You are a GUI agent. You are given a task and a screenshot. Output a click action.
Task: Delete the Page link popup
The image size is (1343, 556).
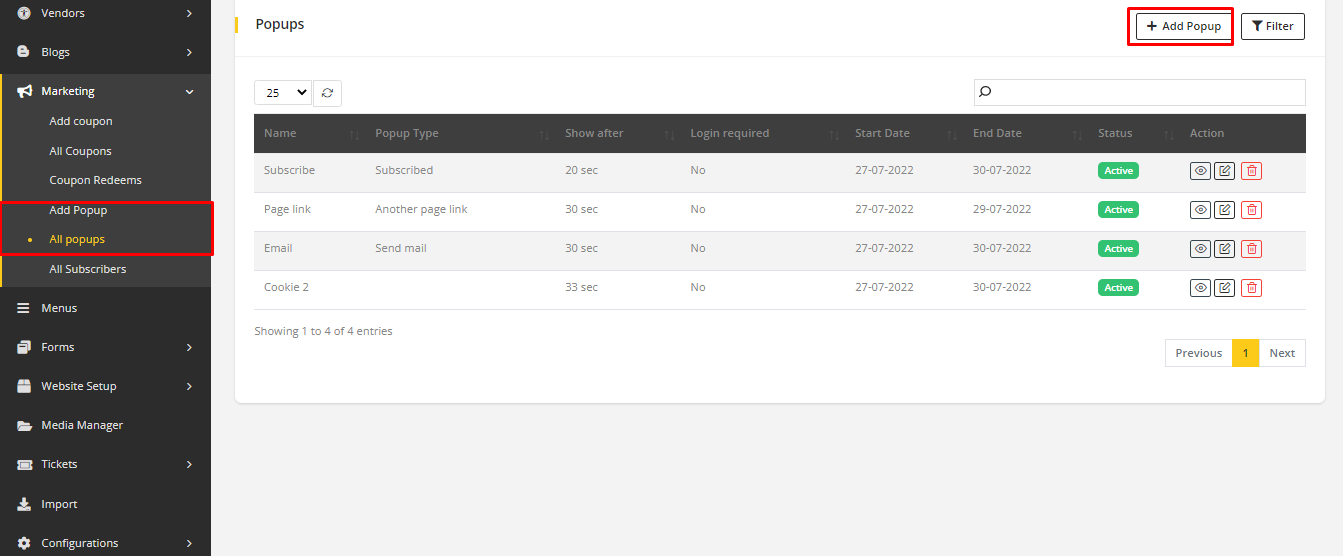1251,210
